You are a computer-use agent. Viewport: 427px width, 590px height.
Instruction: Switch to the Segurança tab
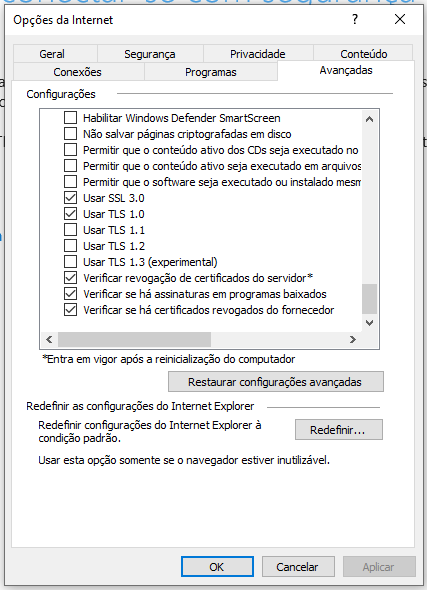pyautogui.click(x=150, y=54)
